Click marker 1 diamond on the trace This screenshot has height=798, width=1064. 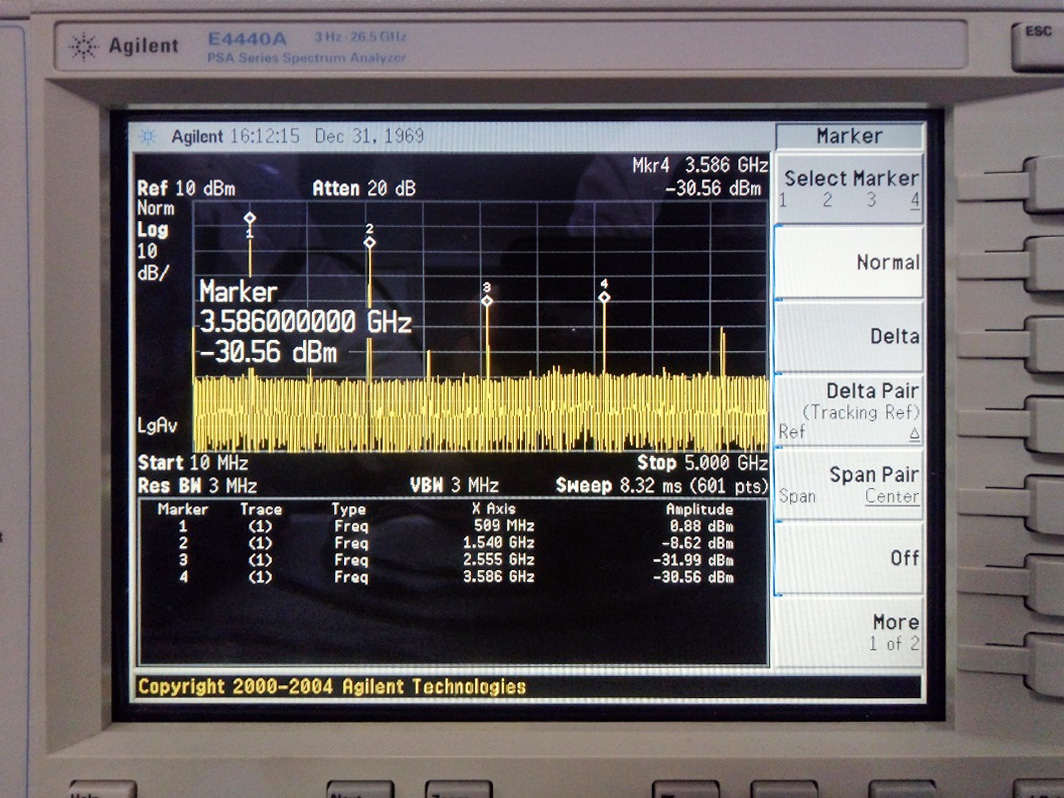pos(250,218)
